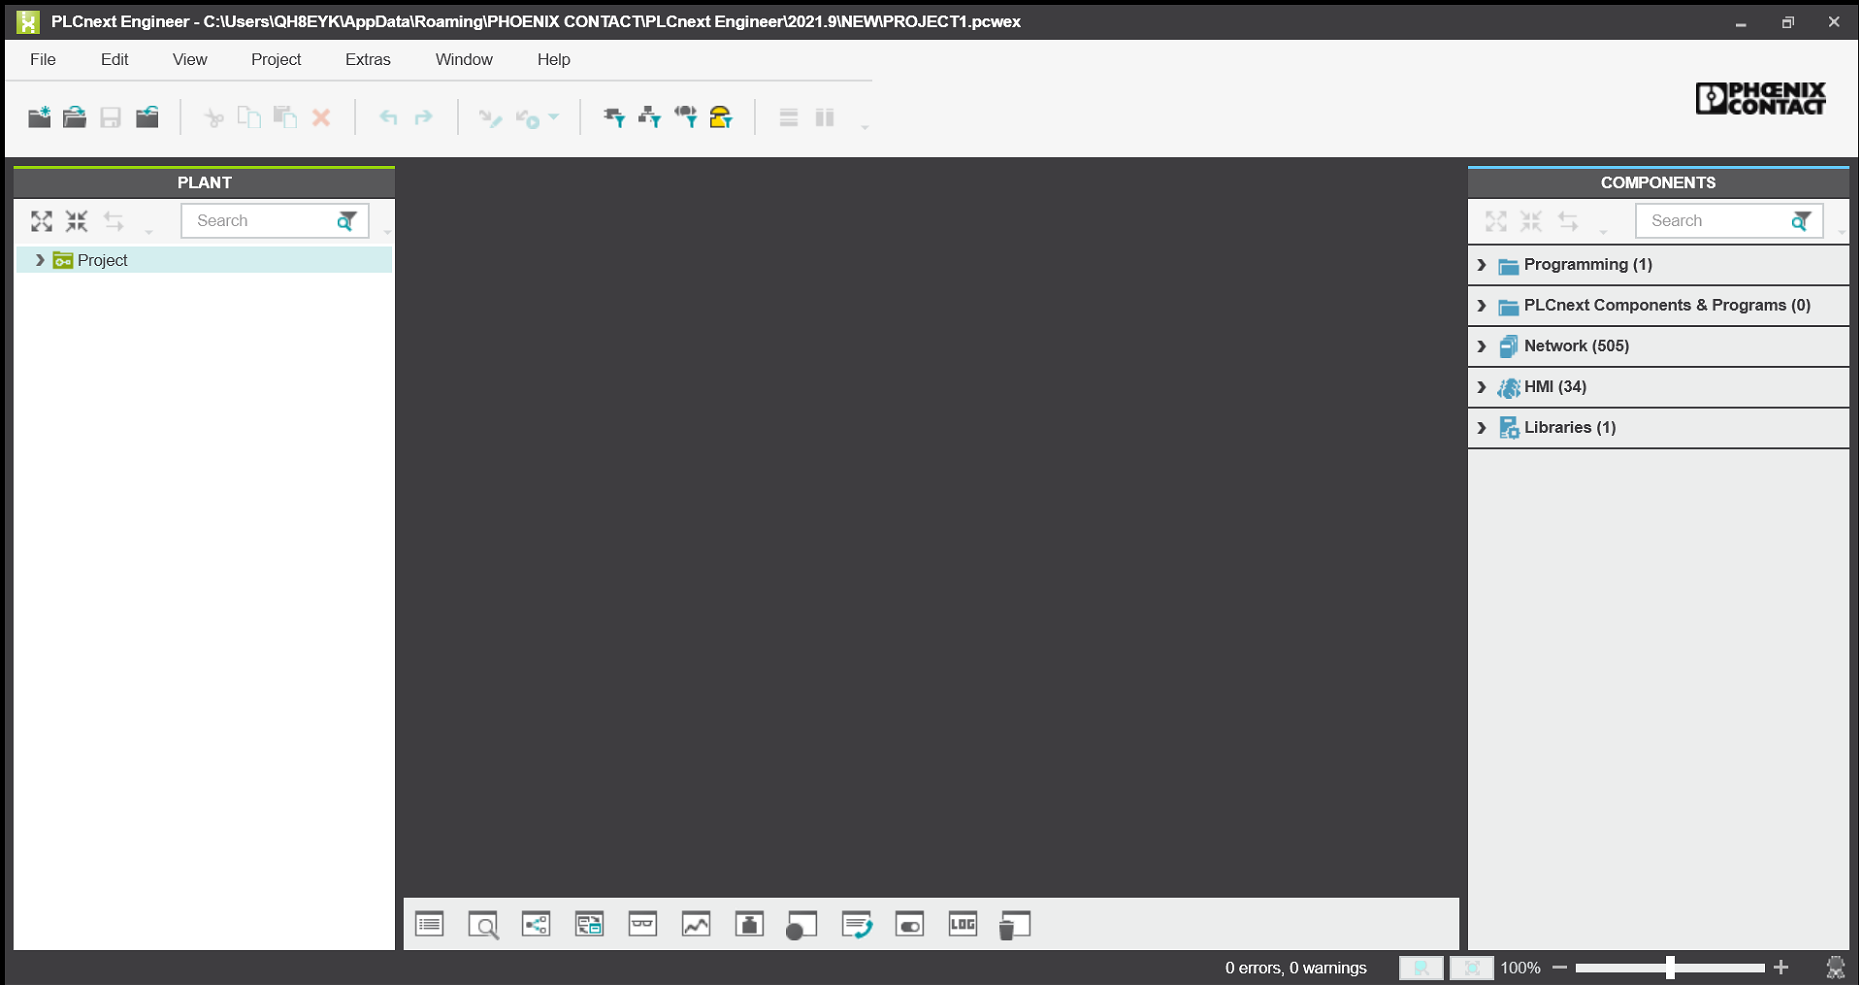Click the Copy icon in toolbar
The image size is (1859, 985).
point(249,117)
